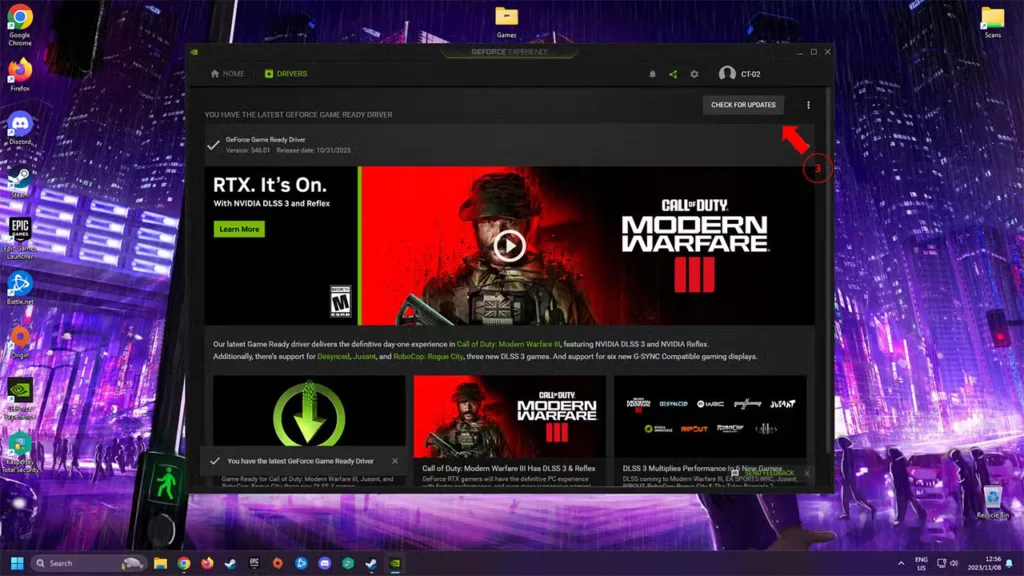Close the Send Feedback bar
The height and width of the screenshot is (576, 1024).
[807, 473]
